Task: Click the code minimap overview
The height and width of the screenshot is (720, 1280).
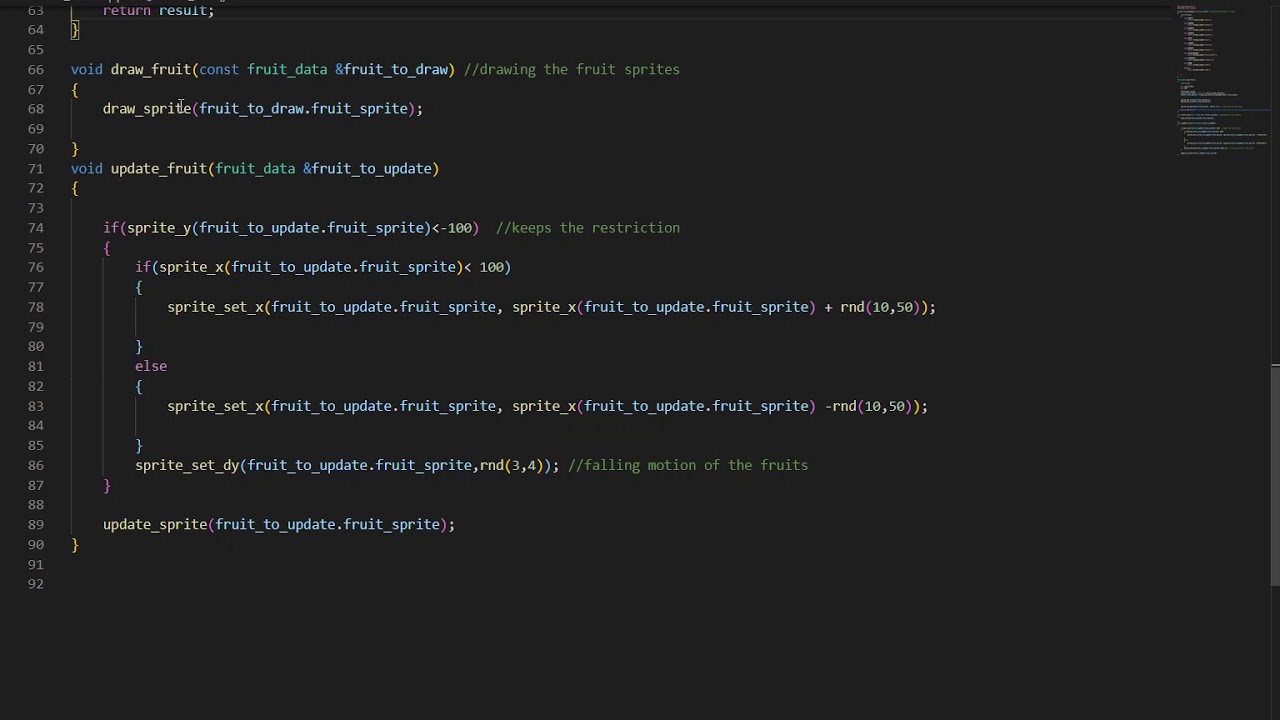Action: pos(1221,82)
